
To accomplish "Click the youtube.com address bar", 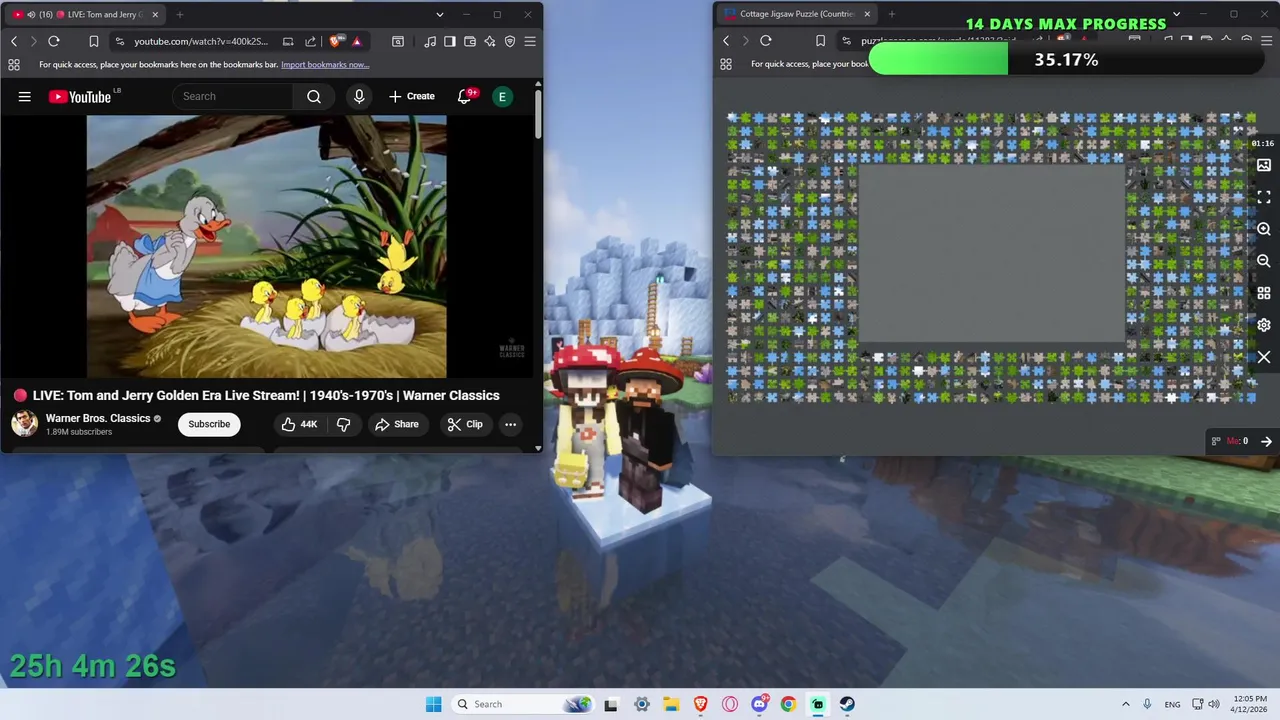I will coord(201,41).
